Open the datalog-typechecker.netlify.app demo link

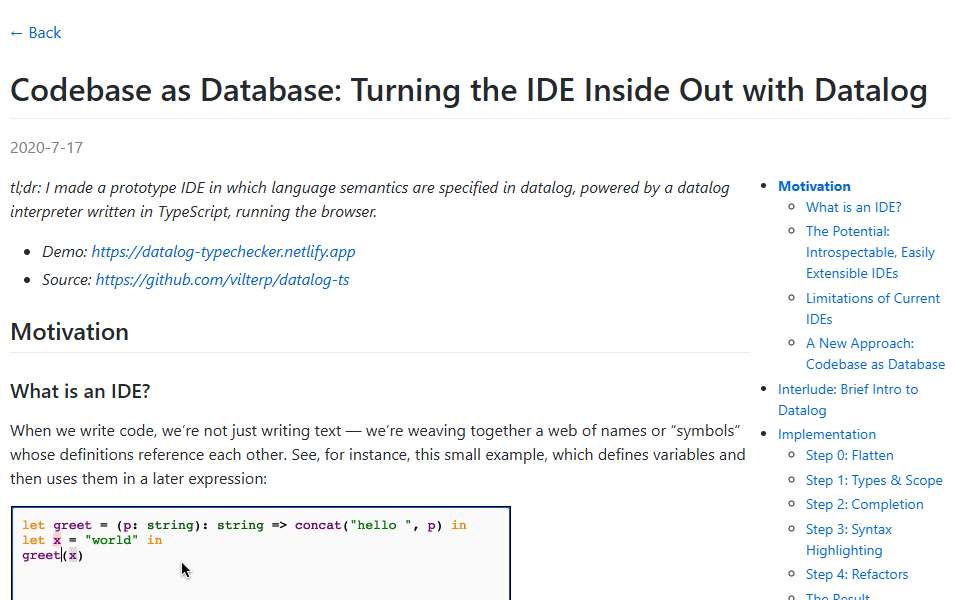(x=223, y=252)
